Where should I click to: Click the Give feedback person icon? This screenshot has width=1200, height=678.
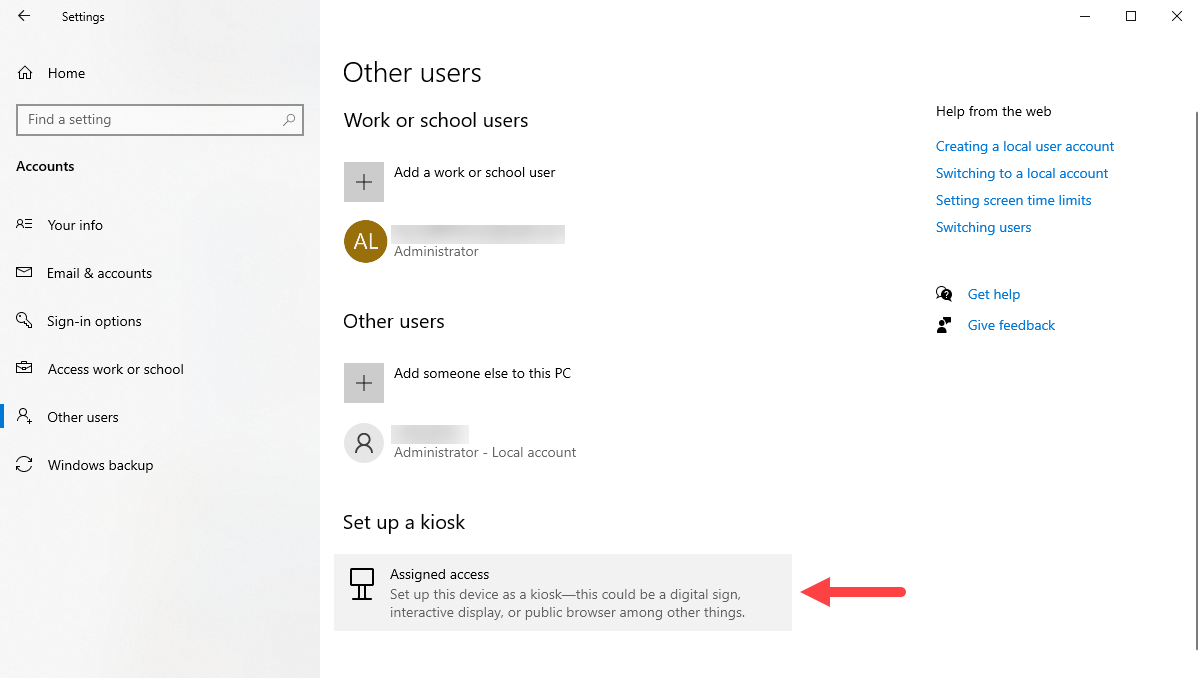(944, 325)
